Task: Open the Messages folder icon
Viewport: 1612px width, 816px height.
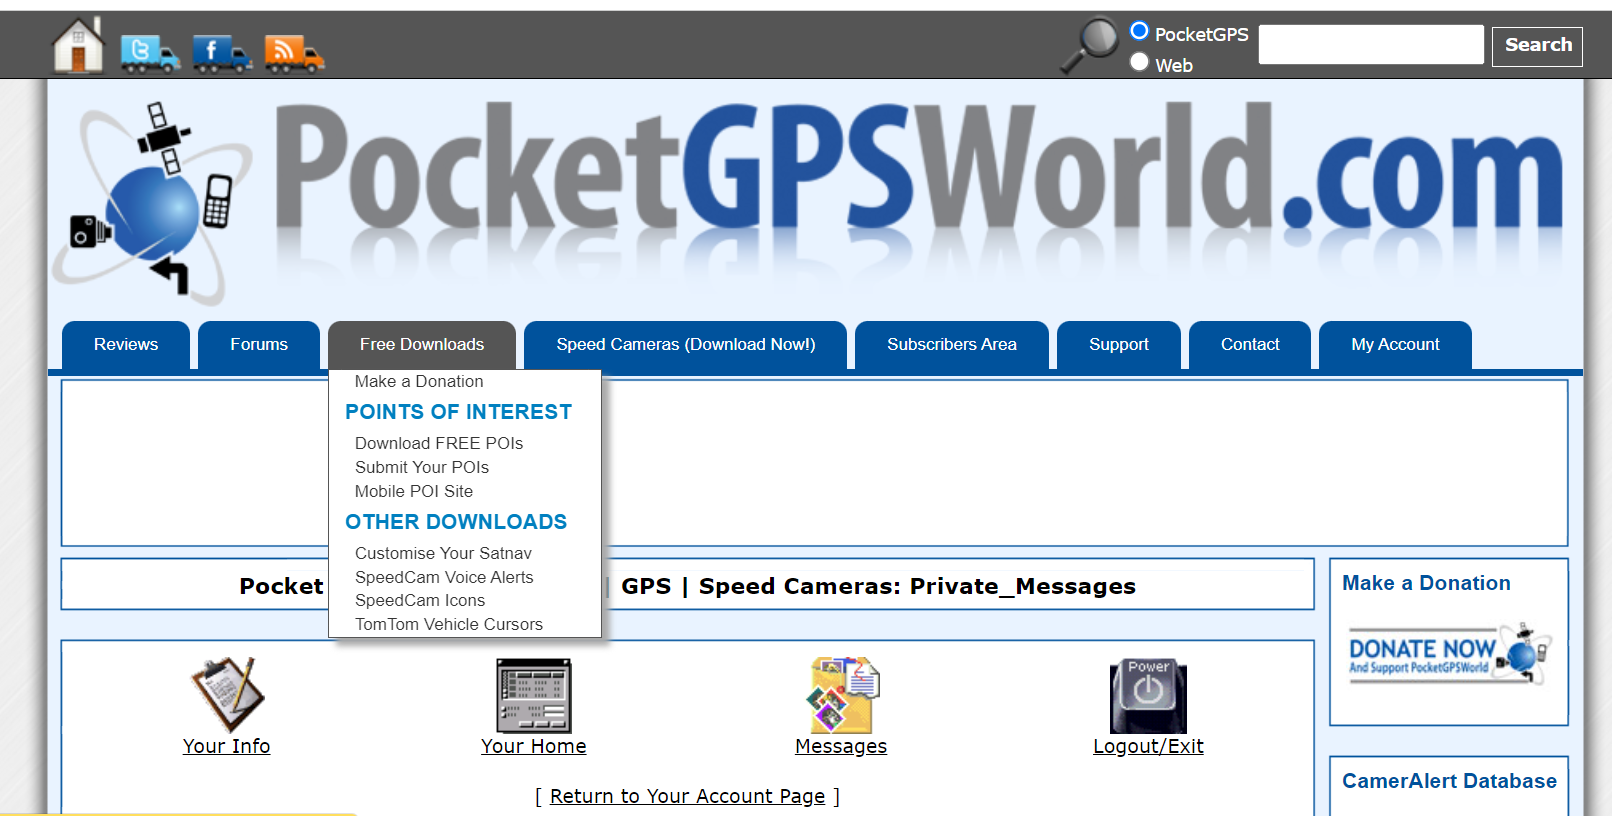Action: [x=842, y=695]
